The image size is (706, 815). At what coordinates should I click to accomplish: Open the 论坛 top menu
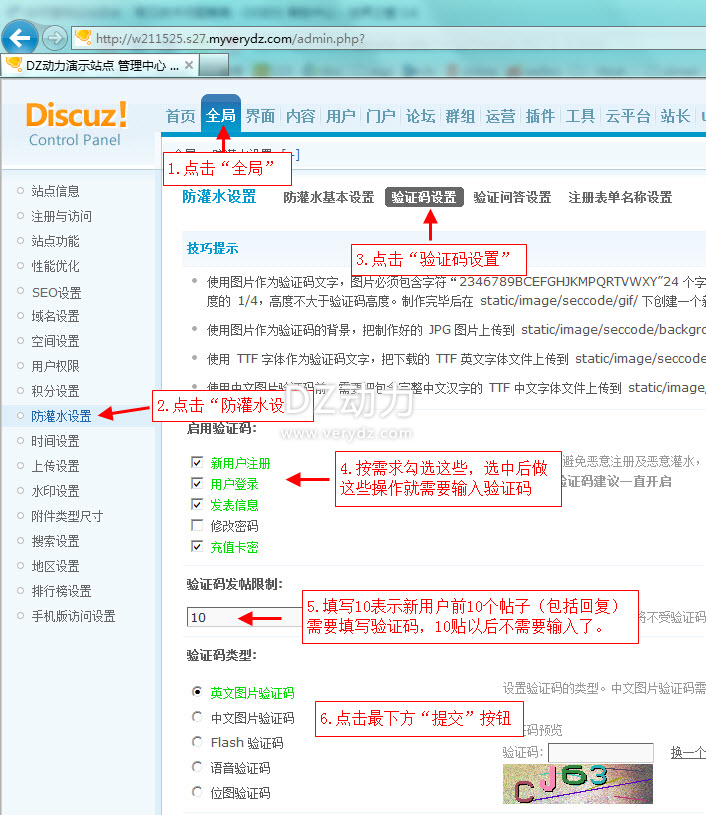point(420,116)
